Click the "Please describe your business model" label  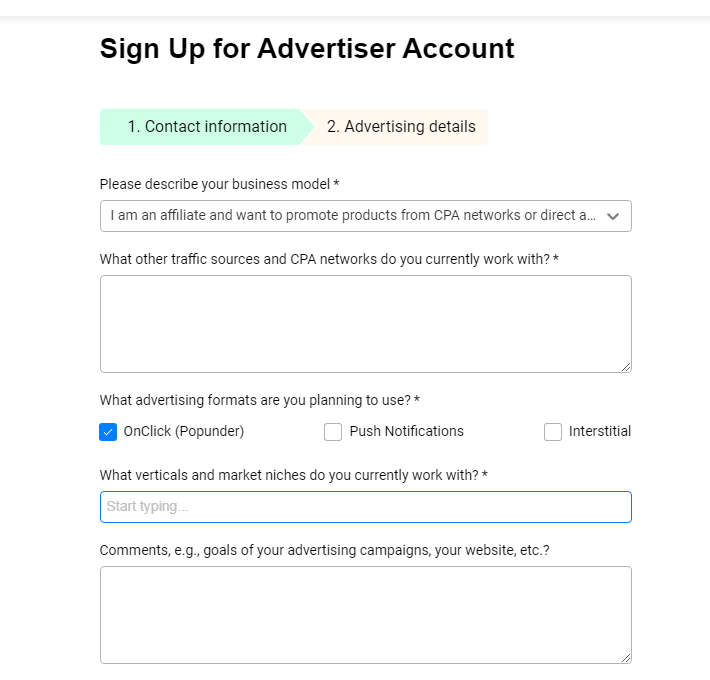(x=219, y=185)
